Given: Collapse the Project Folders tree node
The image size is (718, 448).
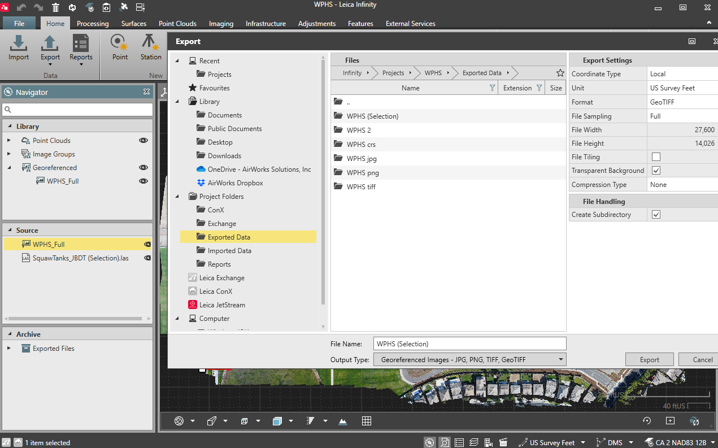Looking at the screenshot, I should (x=178, y=196).
